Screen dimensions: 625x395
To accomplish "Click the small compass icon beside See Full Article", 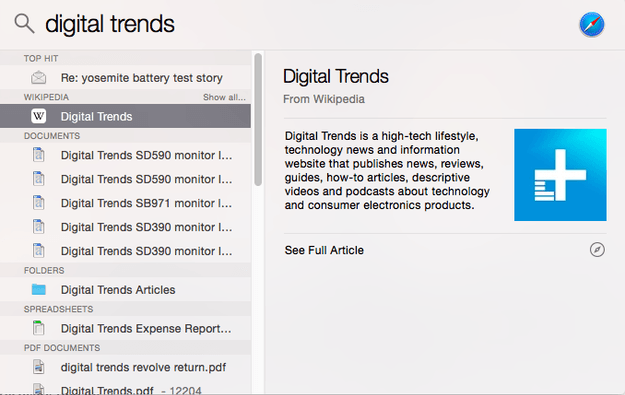I will tap(597, 250).
